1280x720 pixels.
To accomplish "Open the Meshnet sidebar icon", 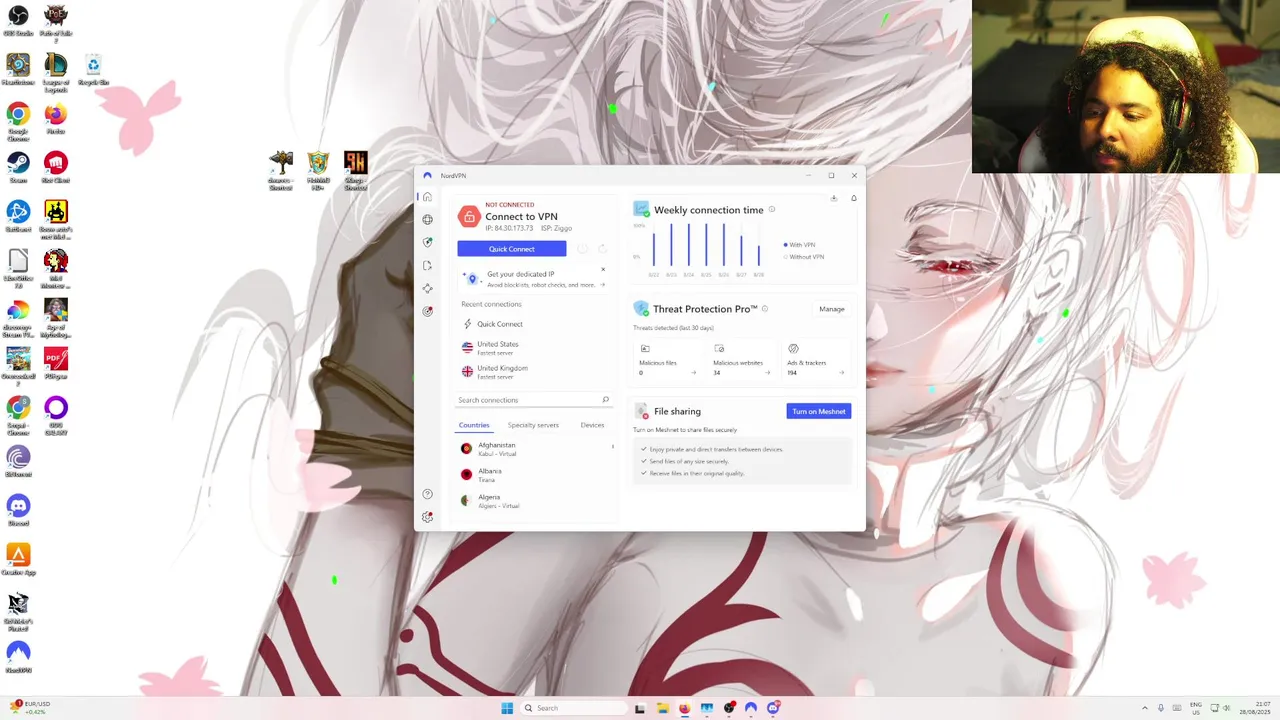I will coord(427,289).
